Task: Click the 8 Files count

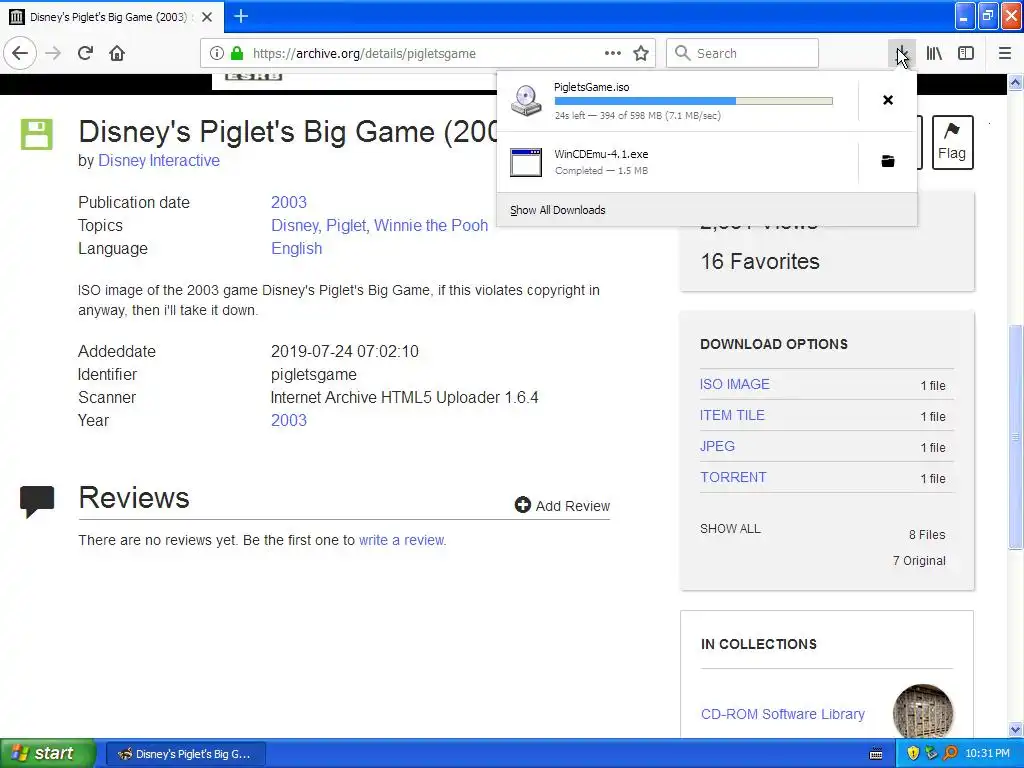Action: [927, 535]
